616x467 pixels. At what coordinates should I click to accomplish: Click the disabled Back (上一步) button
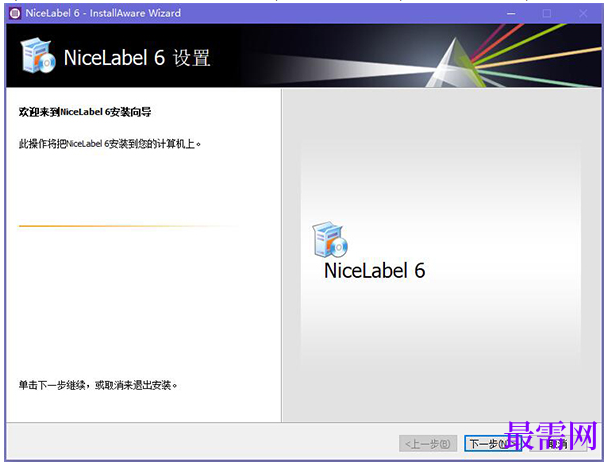click(x=428, y=444)
